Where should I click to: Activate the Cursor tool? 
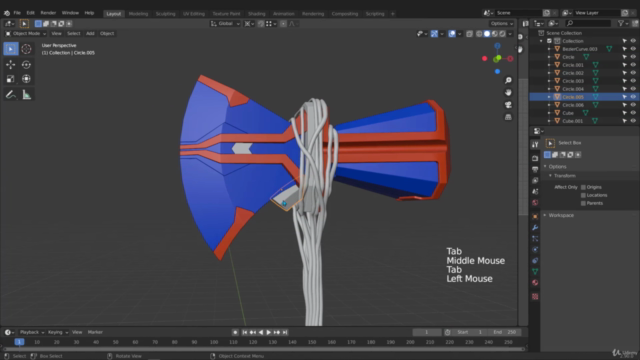[x=26, y=49]
